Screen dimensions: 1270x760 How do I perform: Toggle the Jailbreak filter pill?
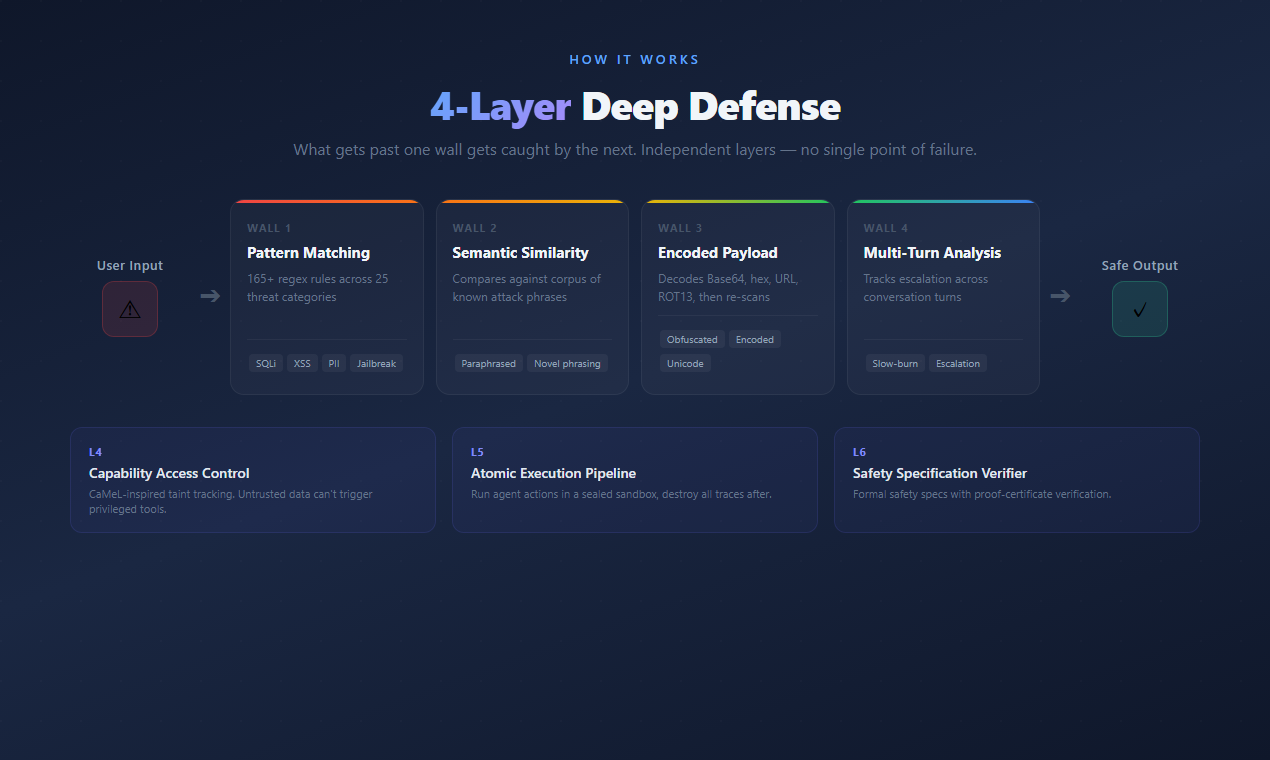coord(376,363)
